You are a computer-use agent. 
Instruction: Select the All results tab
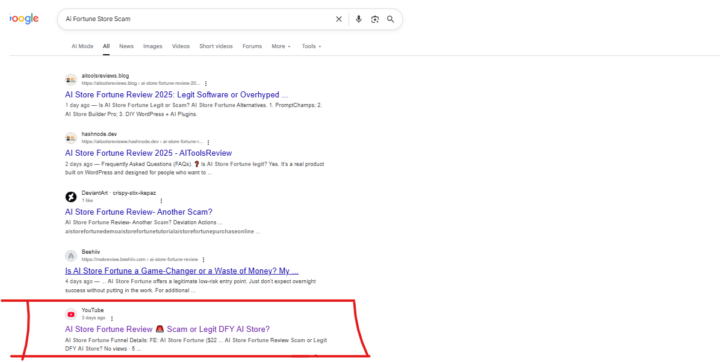coord(106,46)
